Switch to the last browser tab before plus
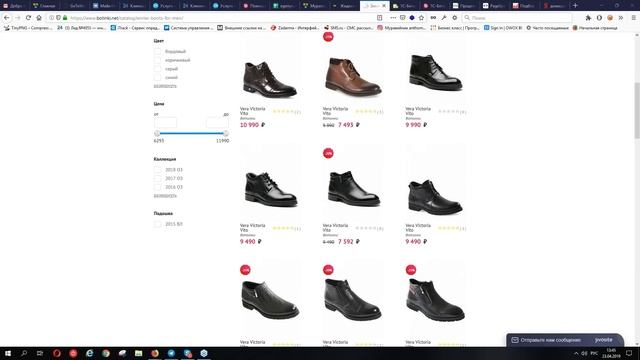 [555, 6]
